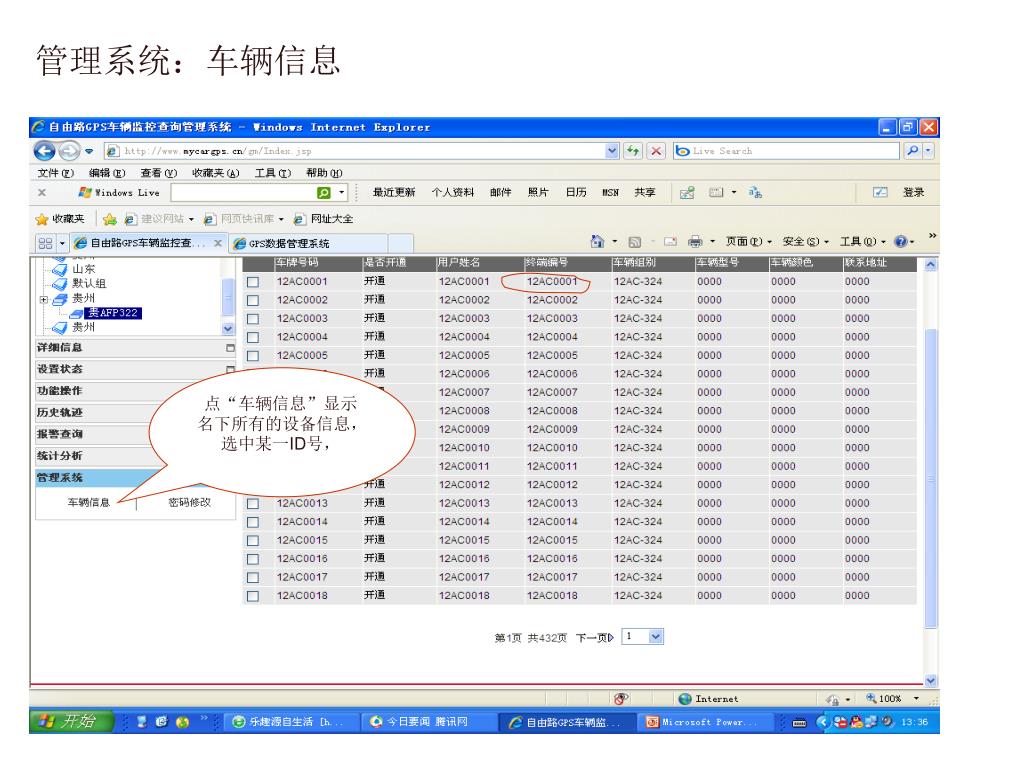
Task: Click the 车辆信息 link
Action: coord(89,502)
